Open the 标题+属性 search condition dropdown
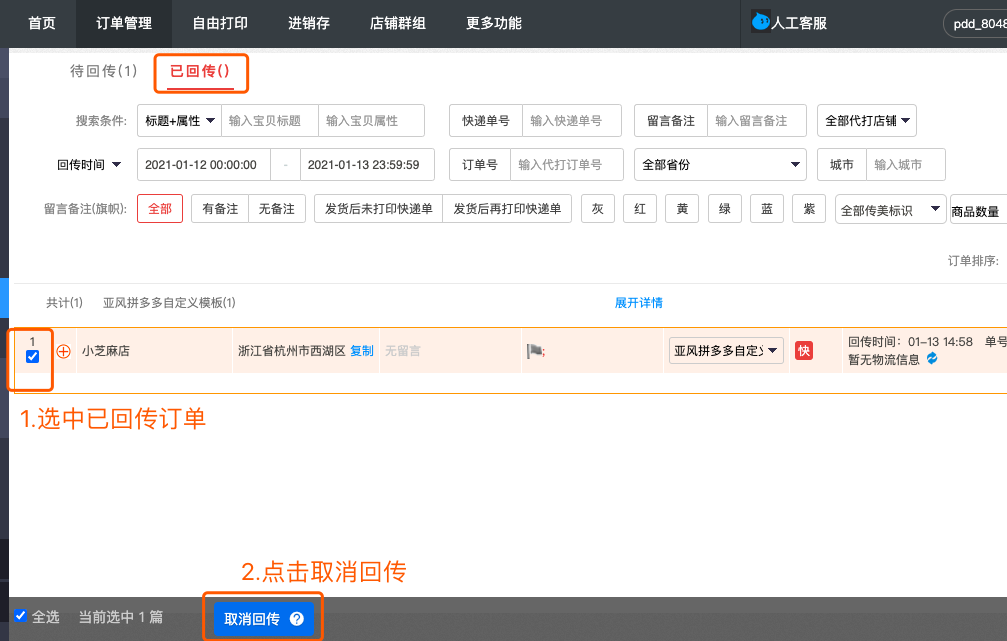 pyautogui.click(x=180, y=121)
